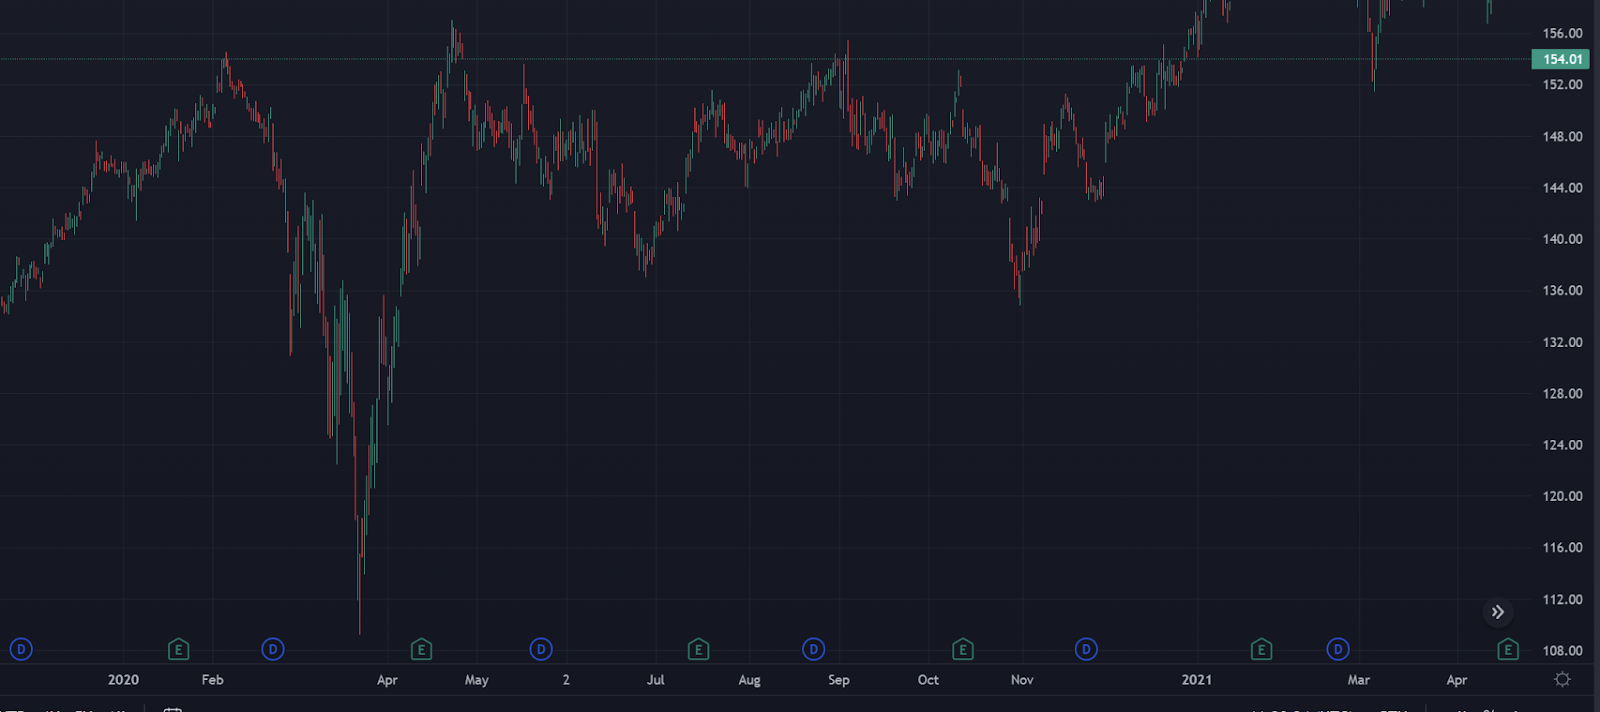Click the 128.00 price axis label

pyautogui.click(x=1562, y=394)
